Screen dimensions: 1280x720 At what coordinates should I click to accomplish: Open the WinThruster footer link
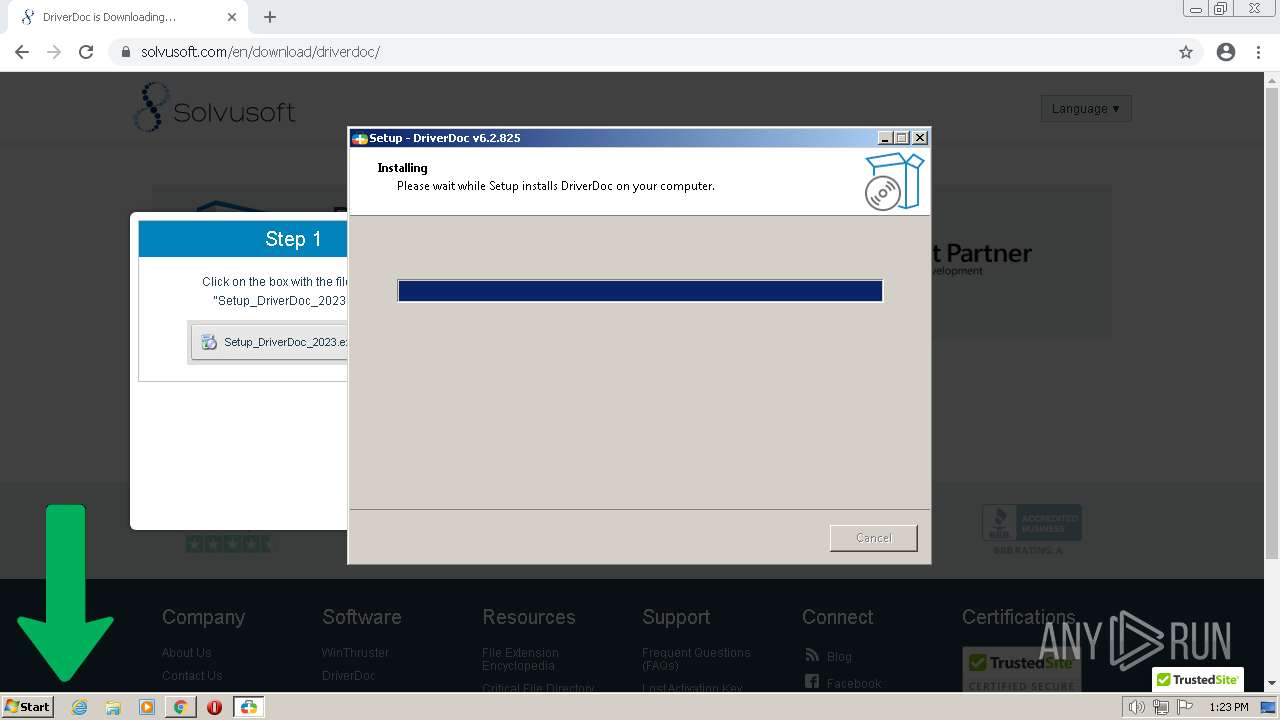point(355,653)
